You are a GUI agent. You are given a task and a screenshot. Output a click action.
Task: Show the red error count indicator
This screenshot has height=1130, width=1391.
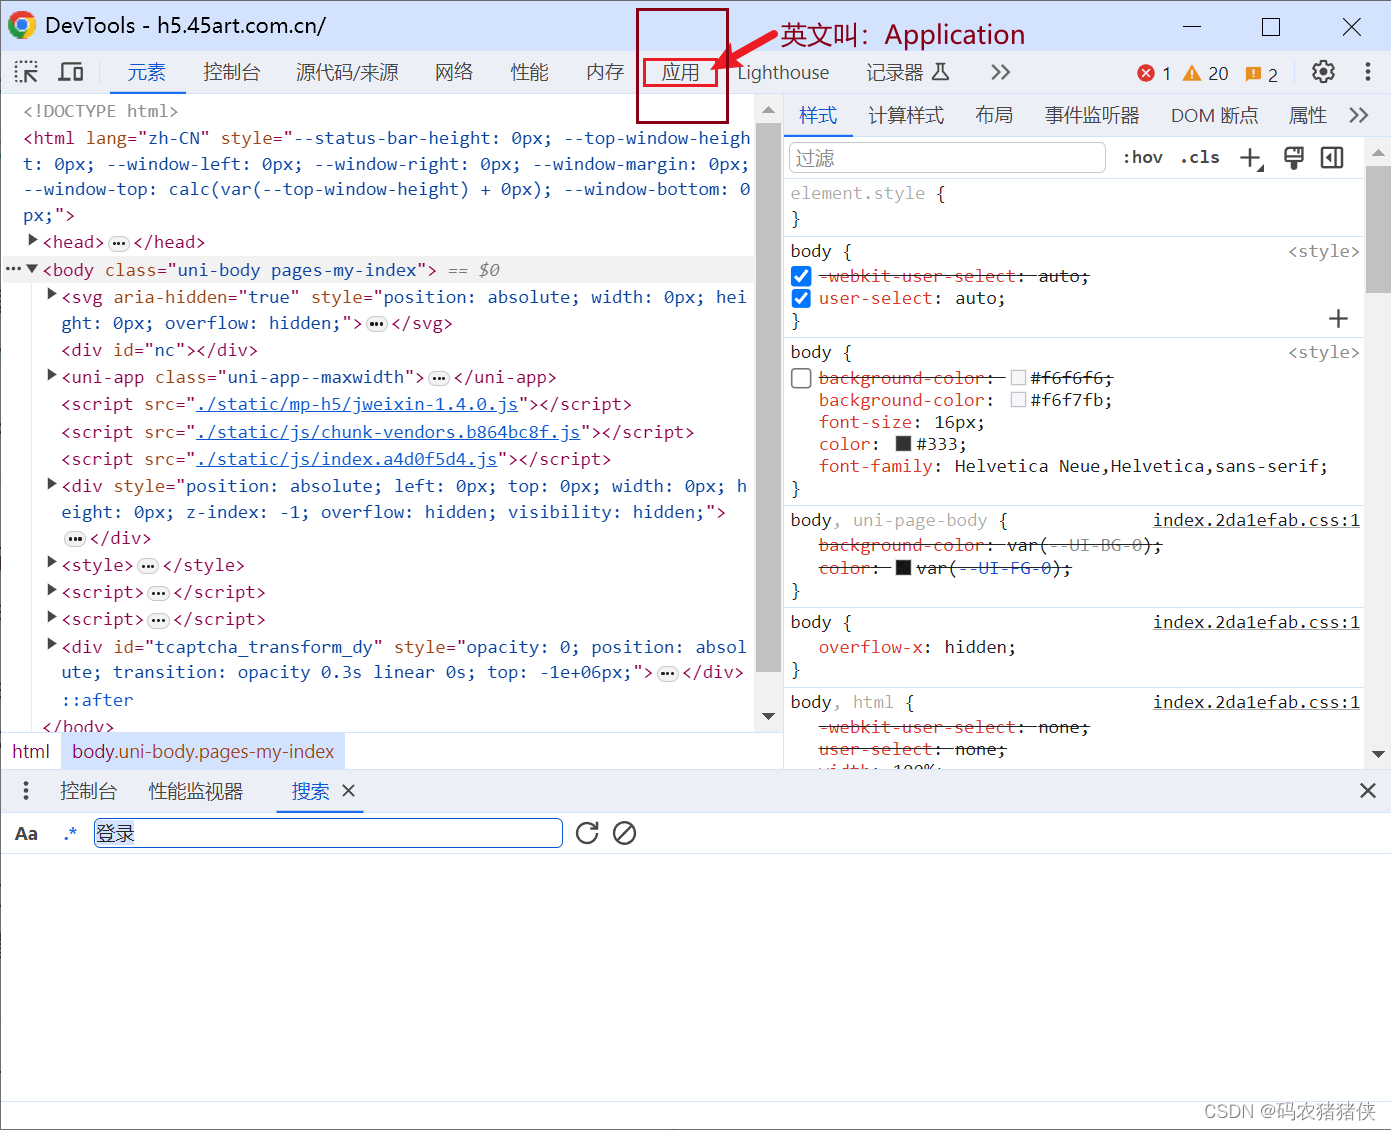tap(1155, 73)
